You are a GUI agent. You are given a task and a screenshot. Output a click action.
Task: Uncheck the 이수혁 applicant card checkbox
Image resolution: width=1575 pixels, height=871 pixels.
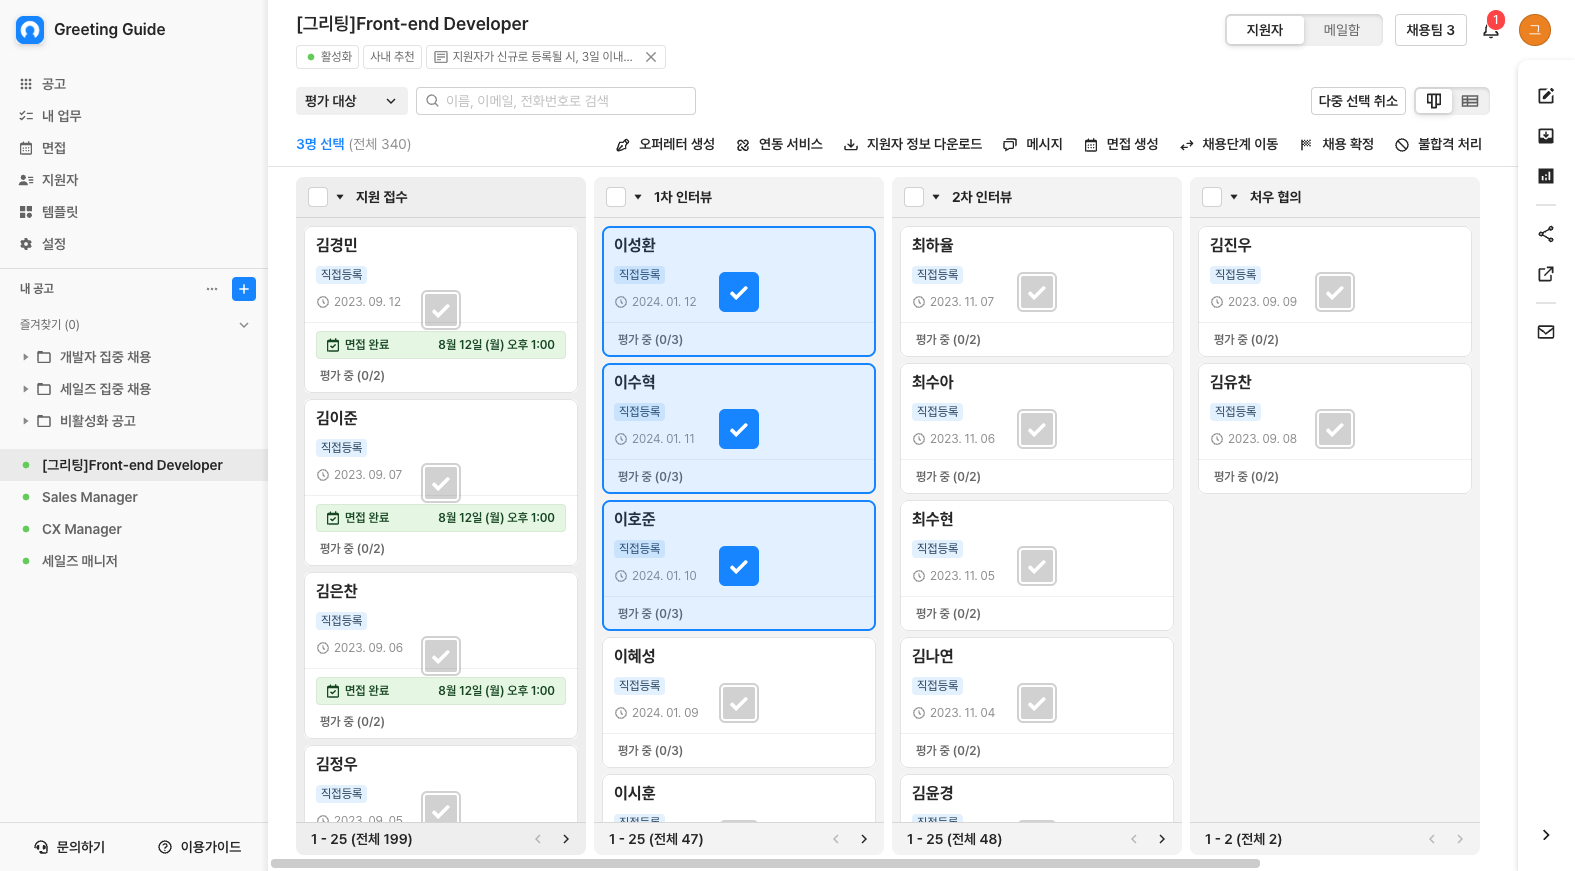coord(739,429)
